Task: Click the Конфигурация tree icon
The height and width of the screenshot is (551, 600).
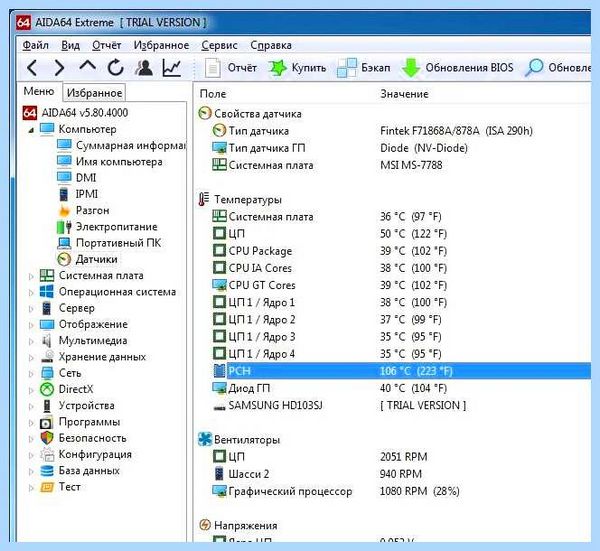Action: coord(47,455)
